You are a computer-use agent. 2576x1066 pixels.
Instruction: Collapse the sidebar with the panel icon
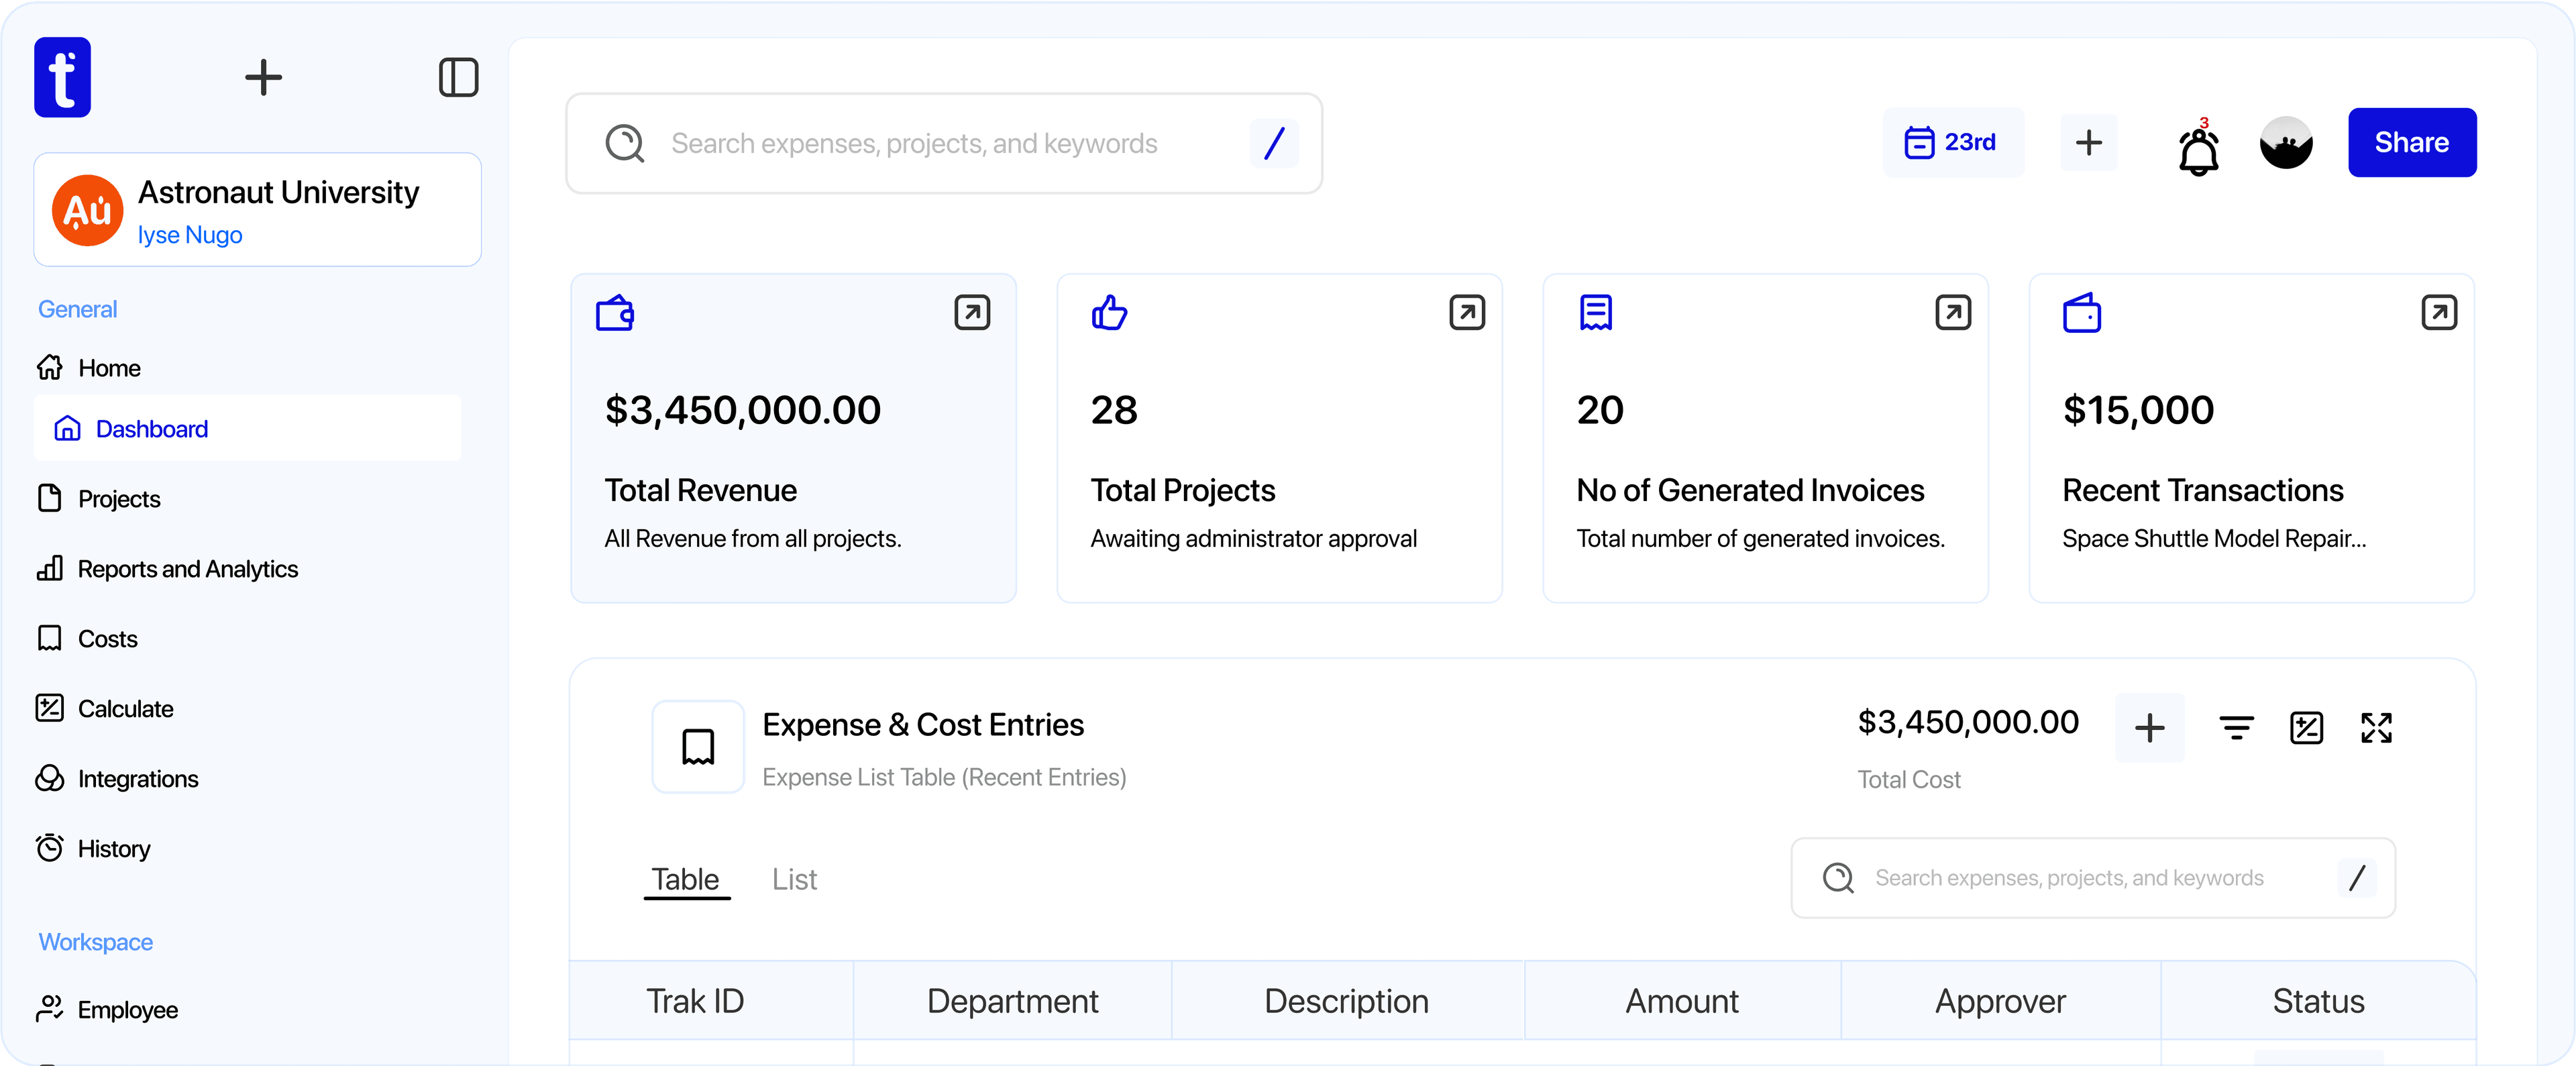click(458, 77)
